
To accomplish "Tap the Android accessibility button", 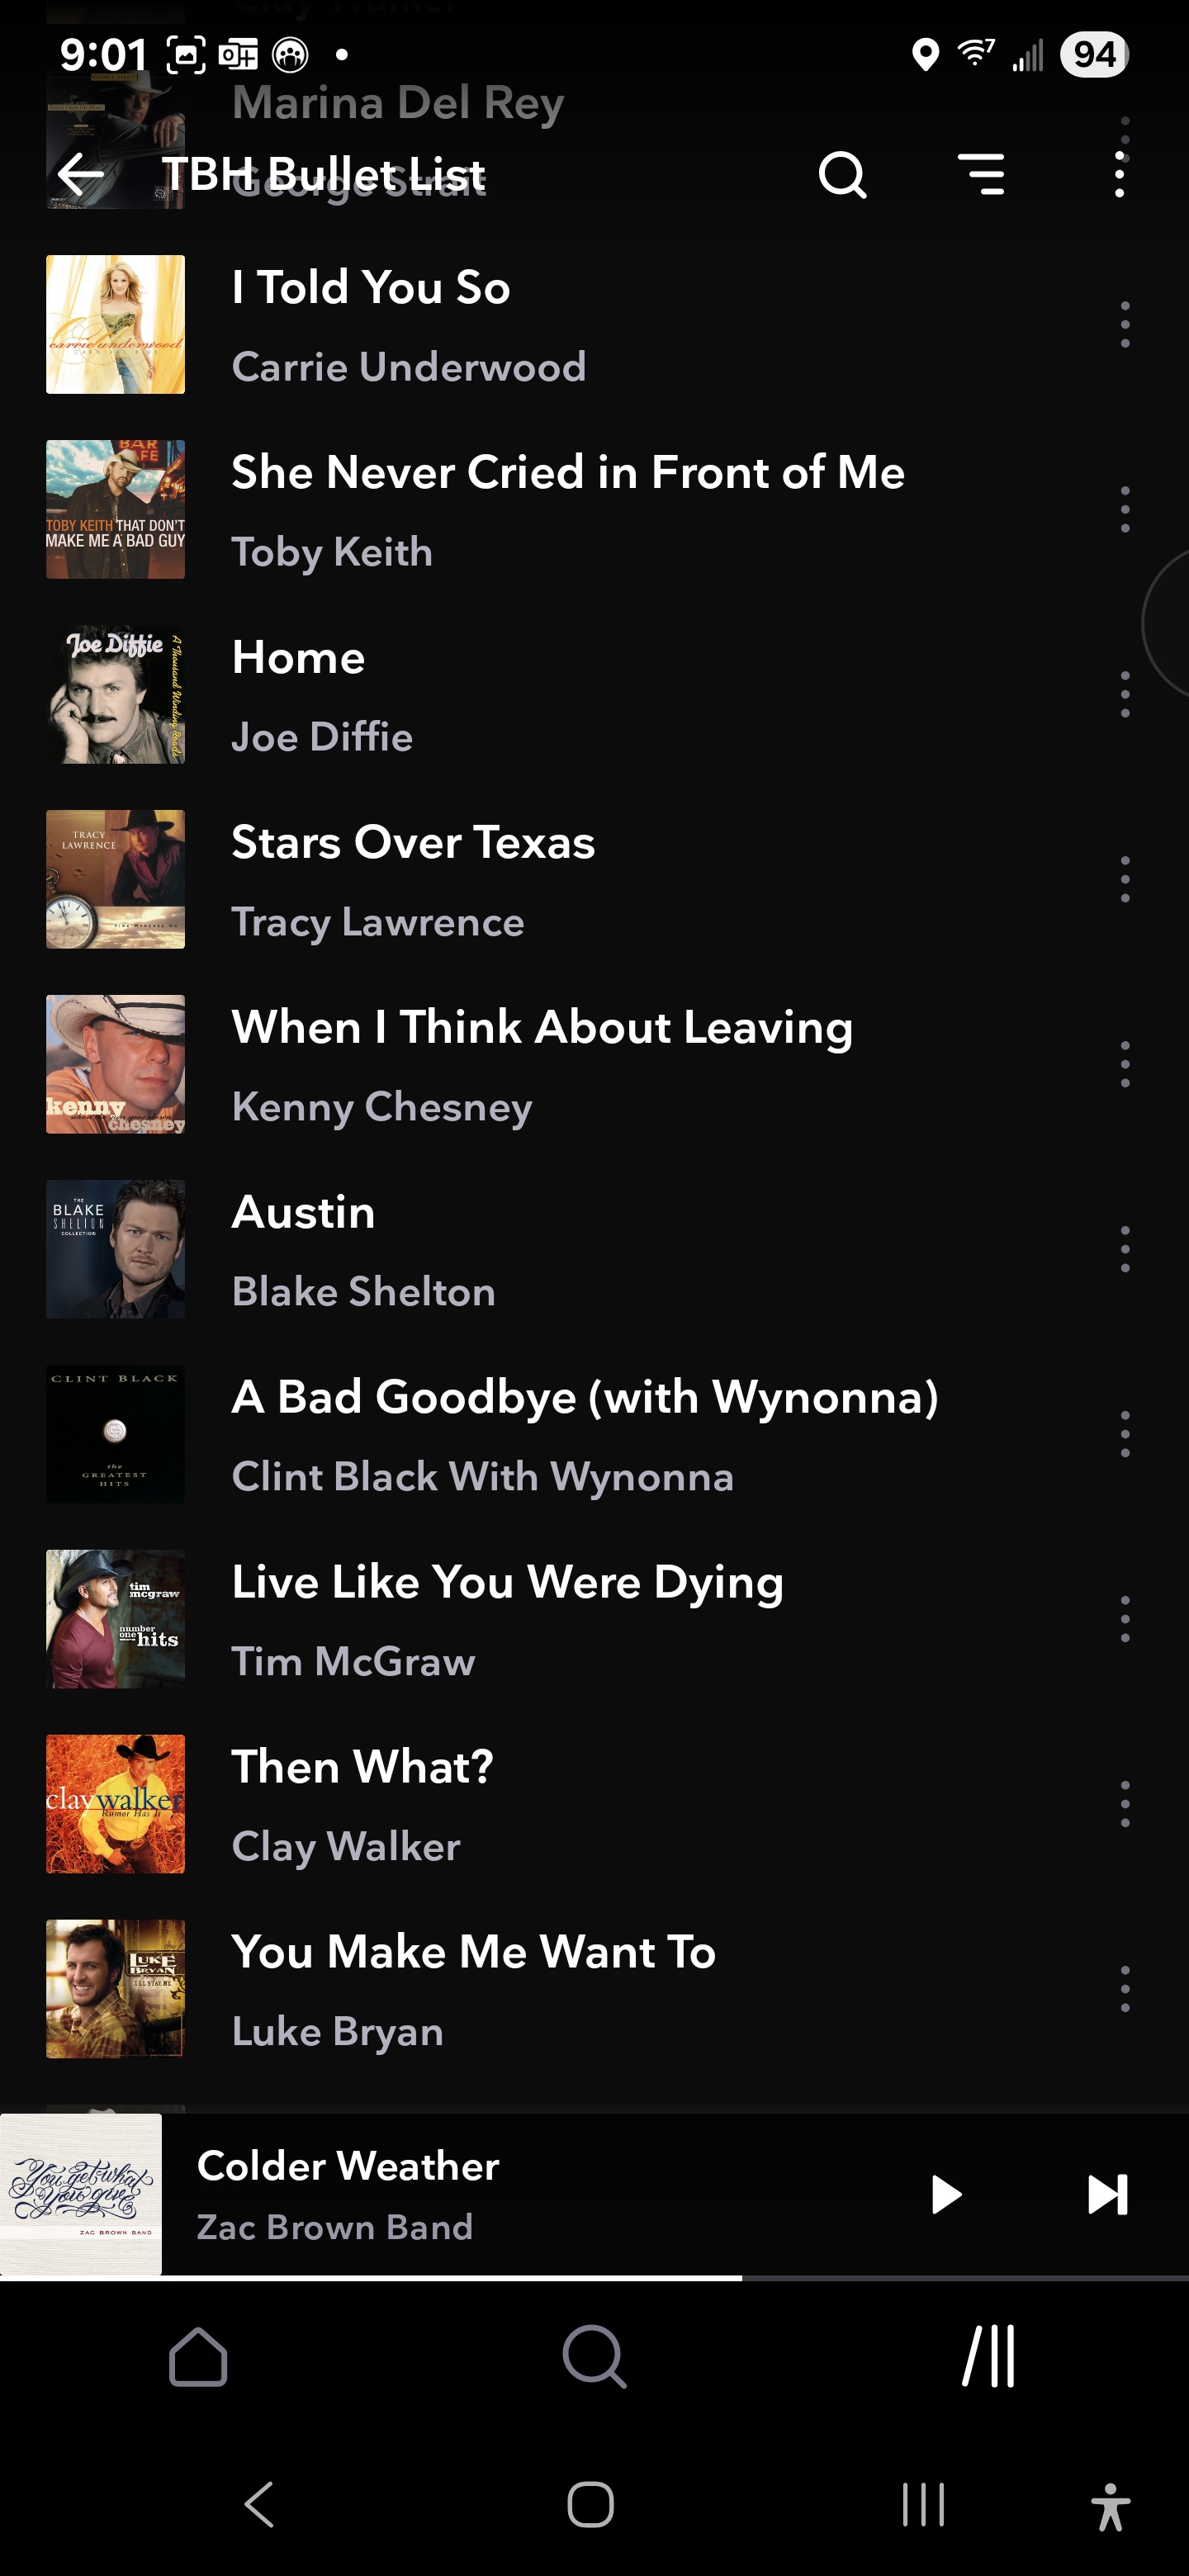I will click(1110, 2505).
